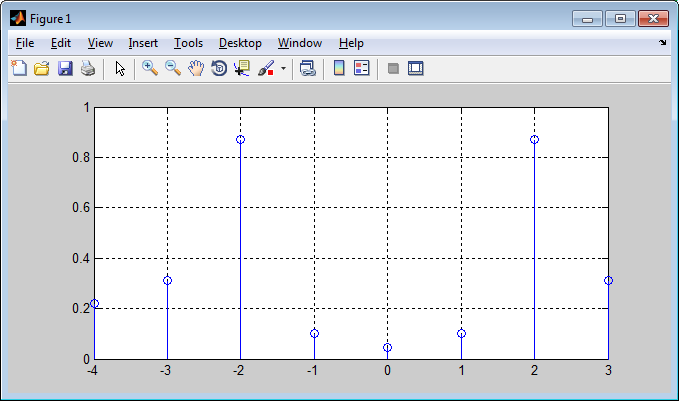Open the Window menu
Viewport: 679px width, 401px height.
point(300,43)
